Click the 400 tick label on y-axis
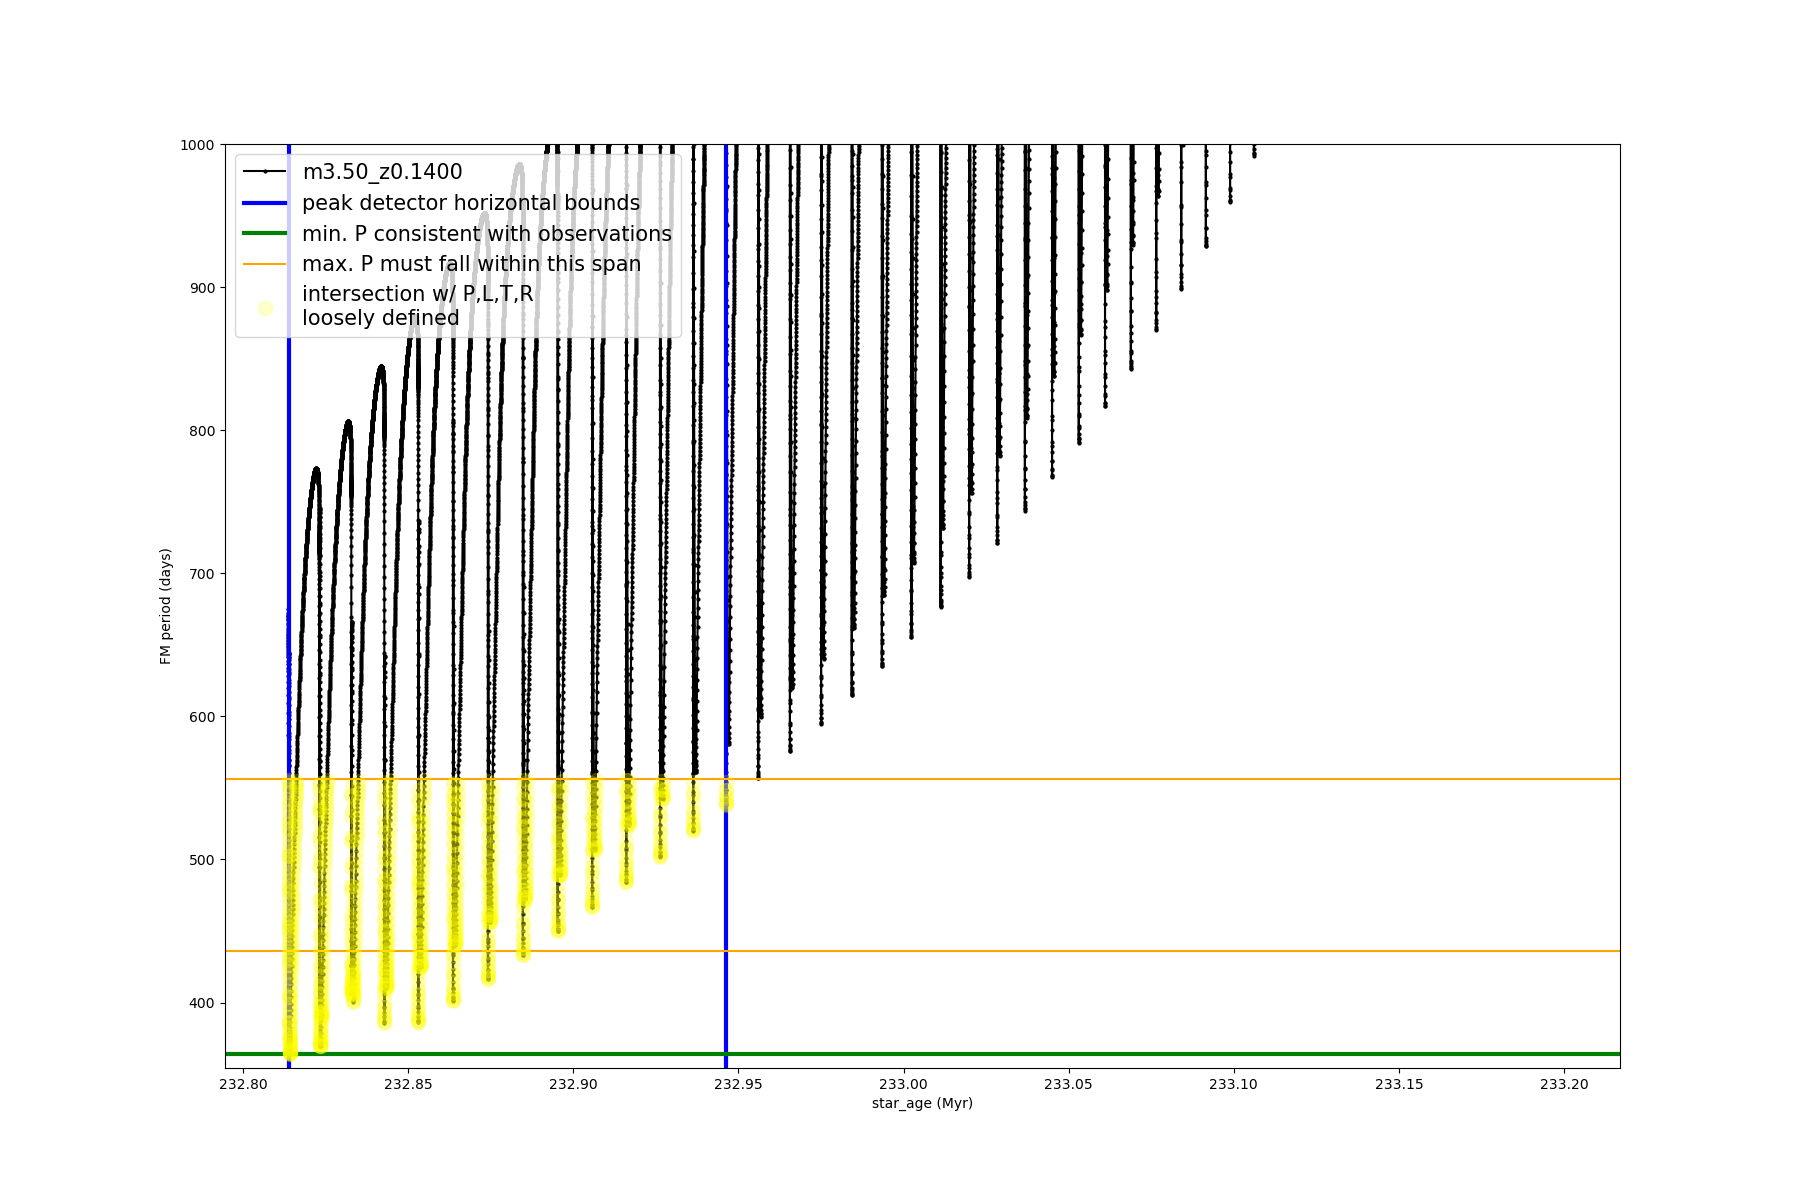 click(x=201, y=1003)
